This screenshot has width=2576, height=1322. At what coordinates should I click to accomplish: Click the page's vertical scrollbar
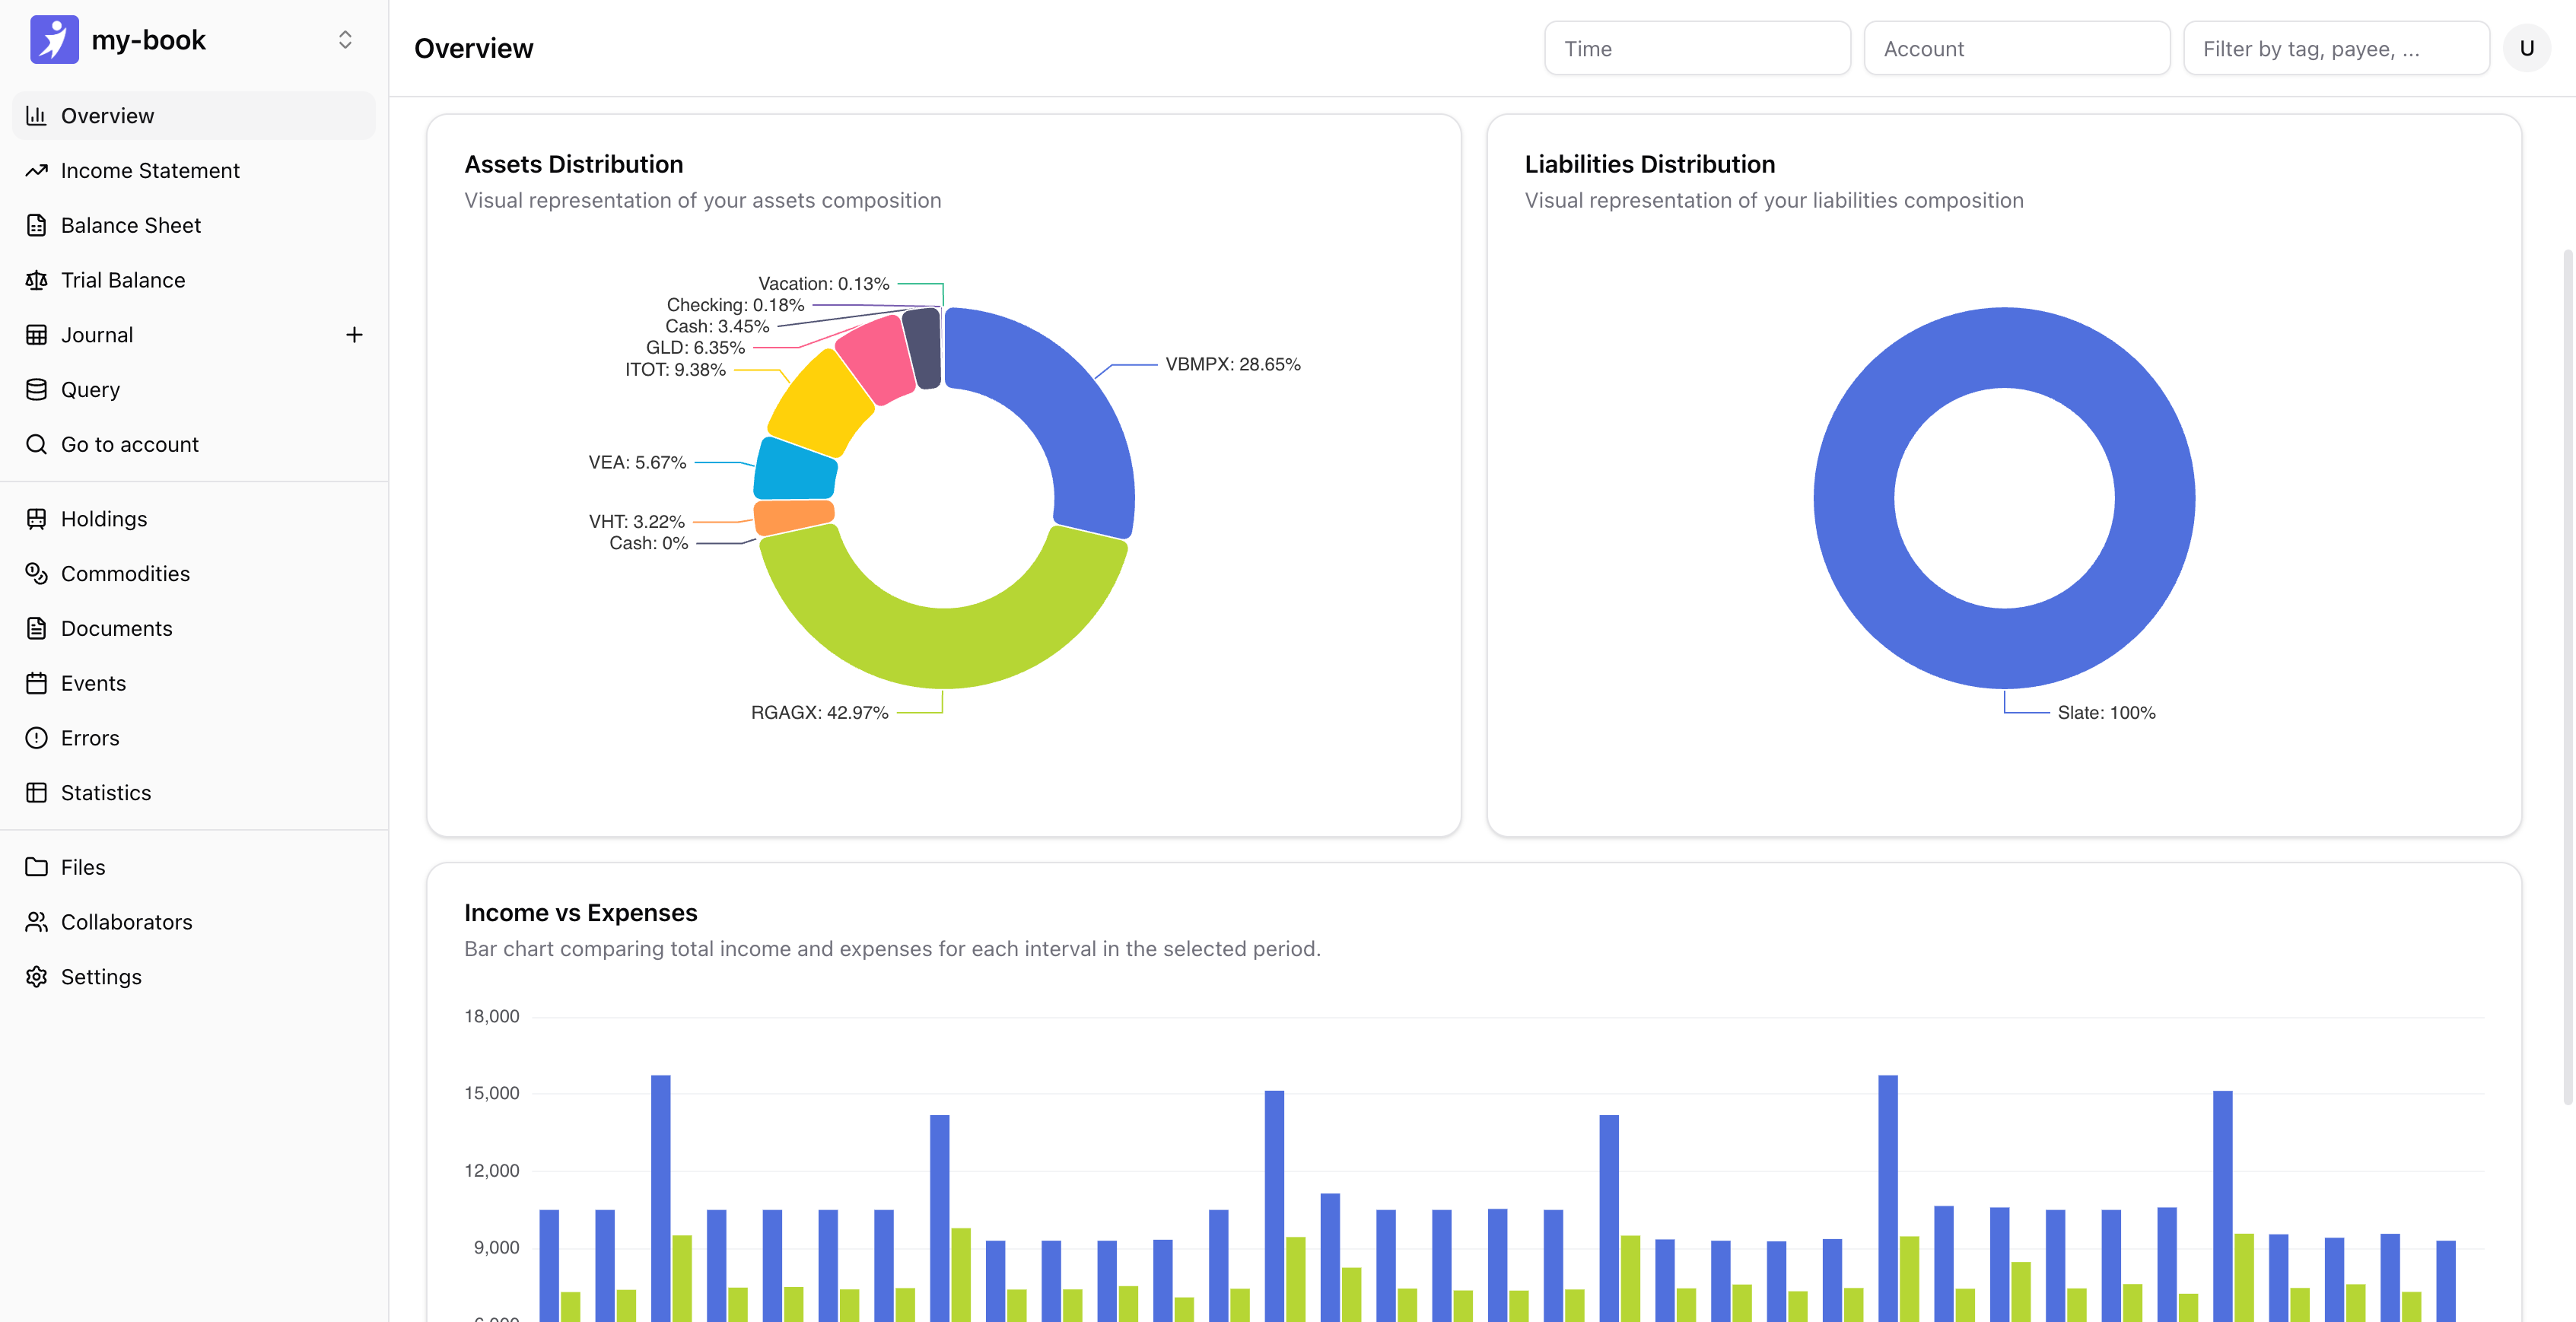[2566, 676]
